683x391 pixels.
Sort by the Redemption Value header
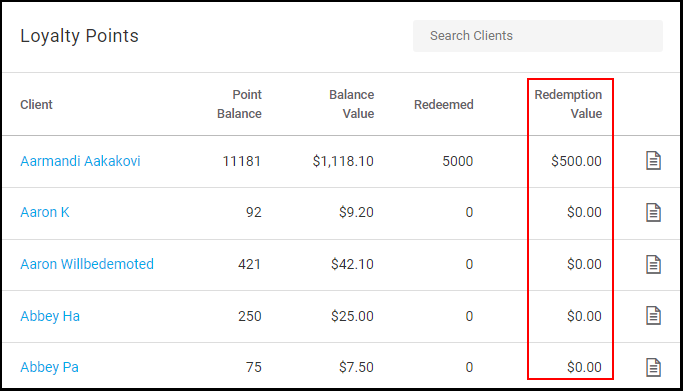[568, 104]
